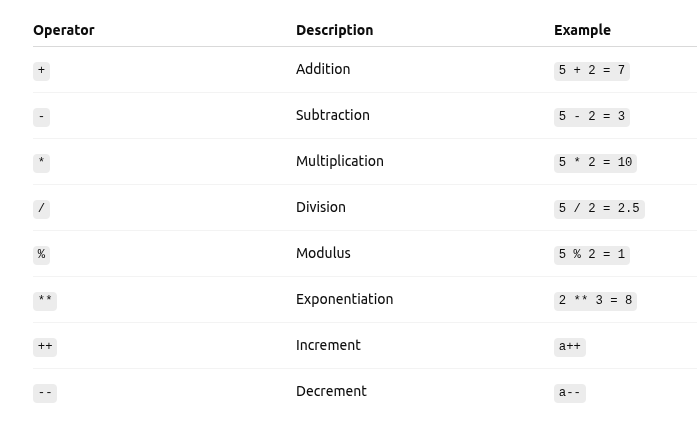This screenshot has height=435, width=697.
Task: Click the Exponentiation description text
Action: click(x=344, y=299)
